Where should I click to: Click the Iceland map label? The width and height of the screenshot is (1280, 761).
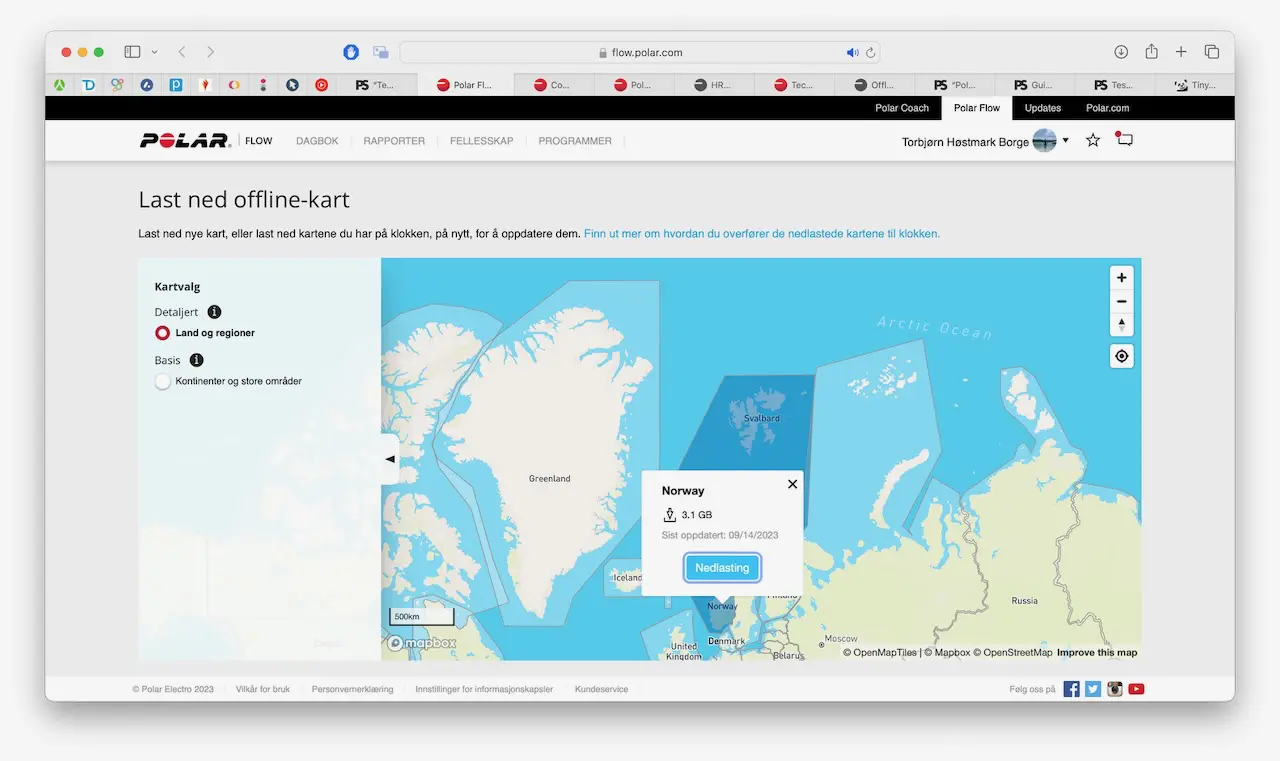628,578
